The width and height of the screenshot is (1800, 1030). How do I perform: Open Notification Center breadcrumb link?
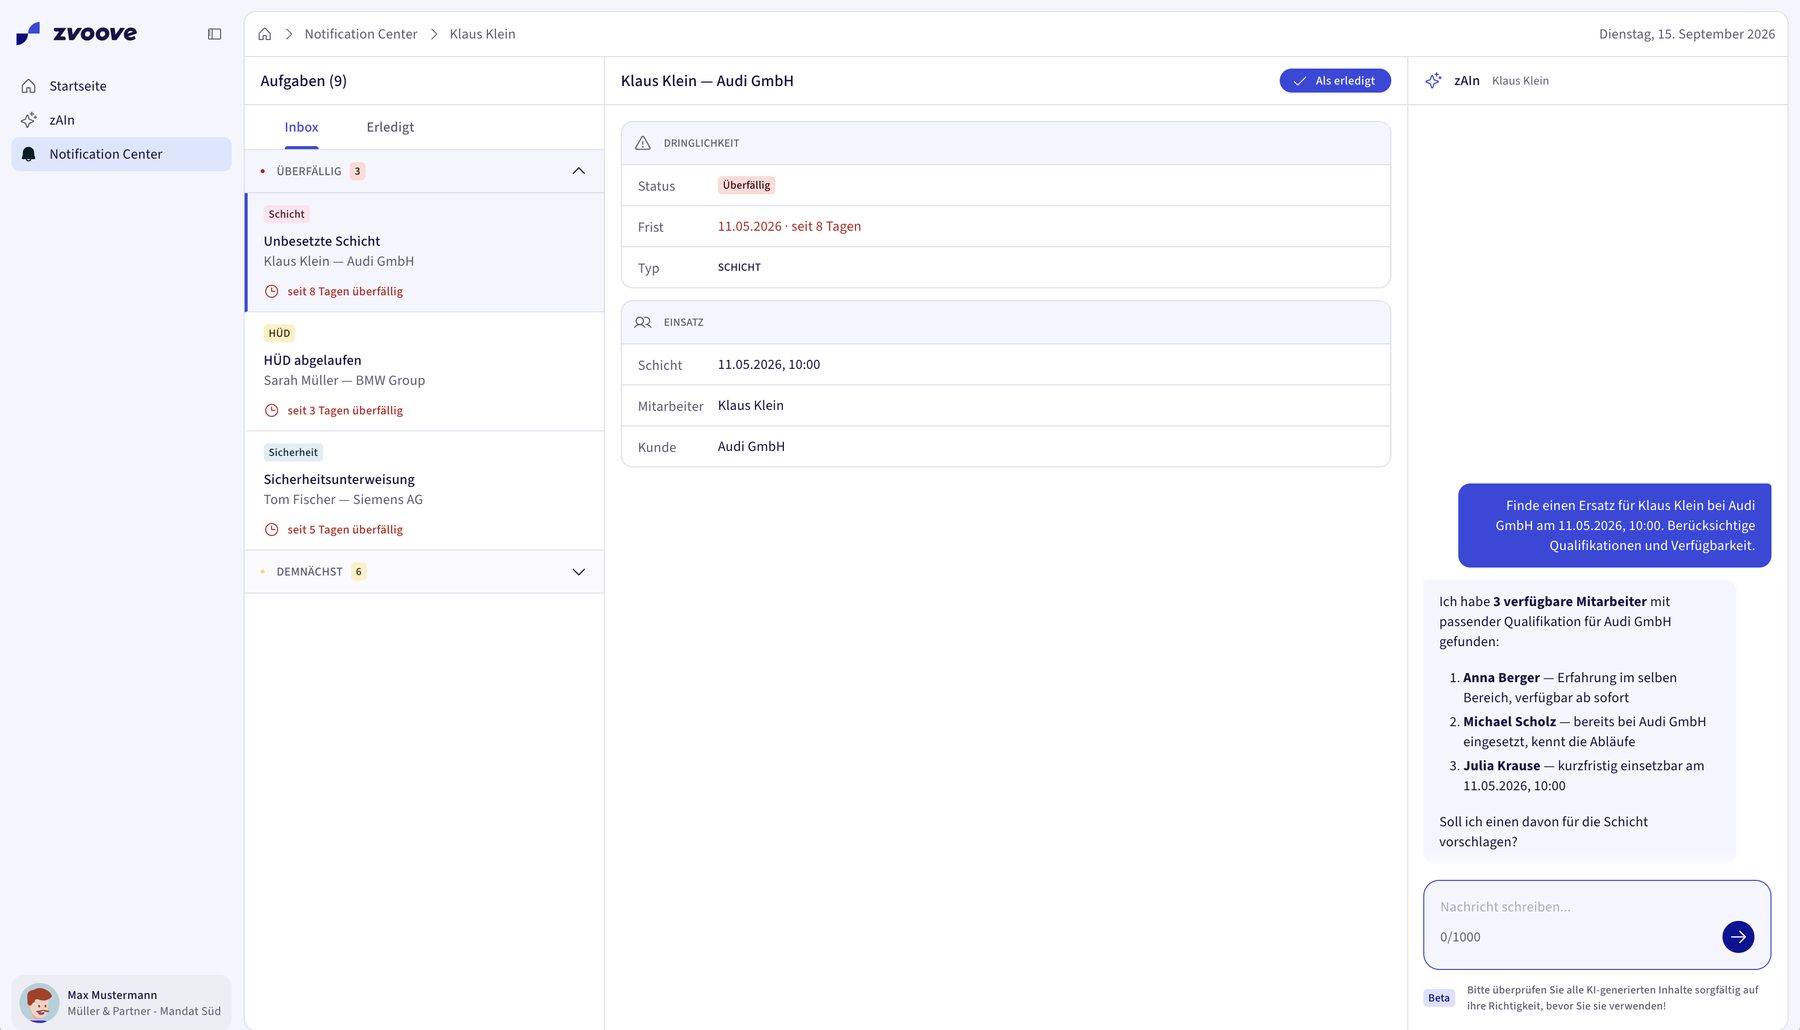pos(361,34)
